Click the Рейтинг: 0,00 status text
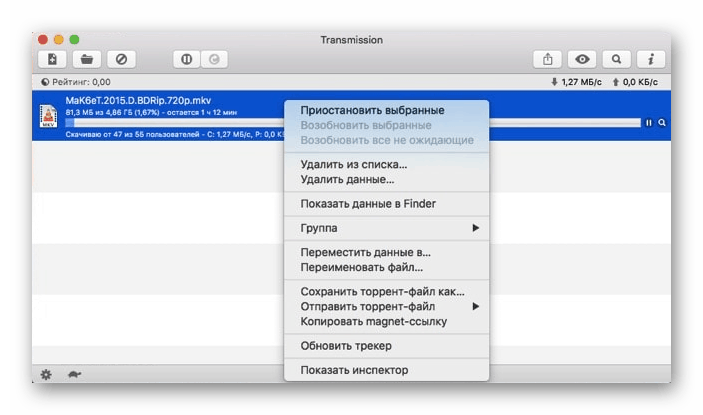703x415 pixels. coord(81,82)
